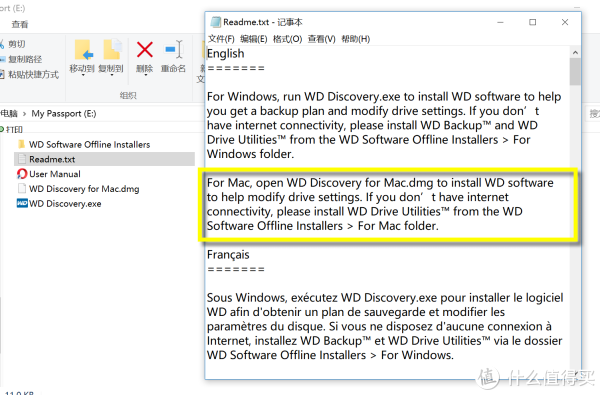Click the 'For Windows, run WD Discovery.exe' paragraph

point(384,125)
